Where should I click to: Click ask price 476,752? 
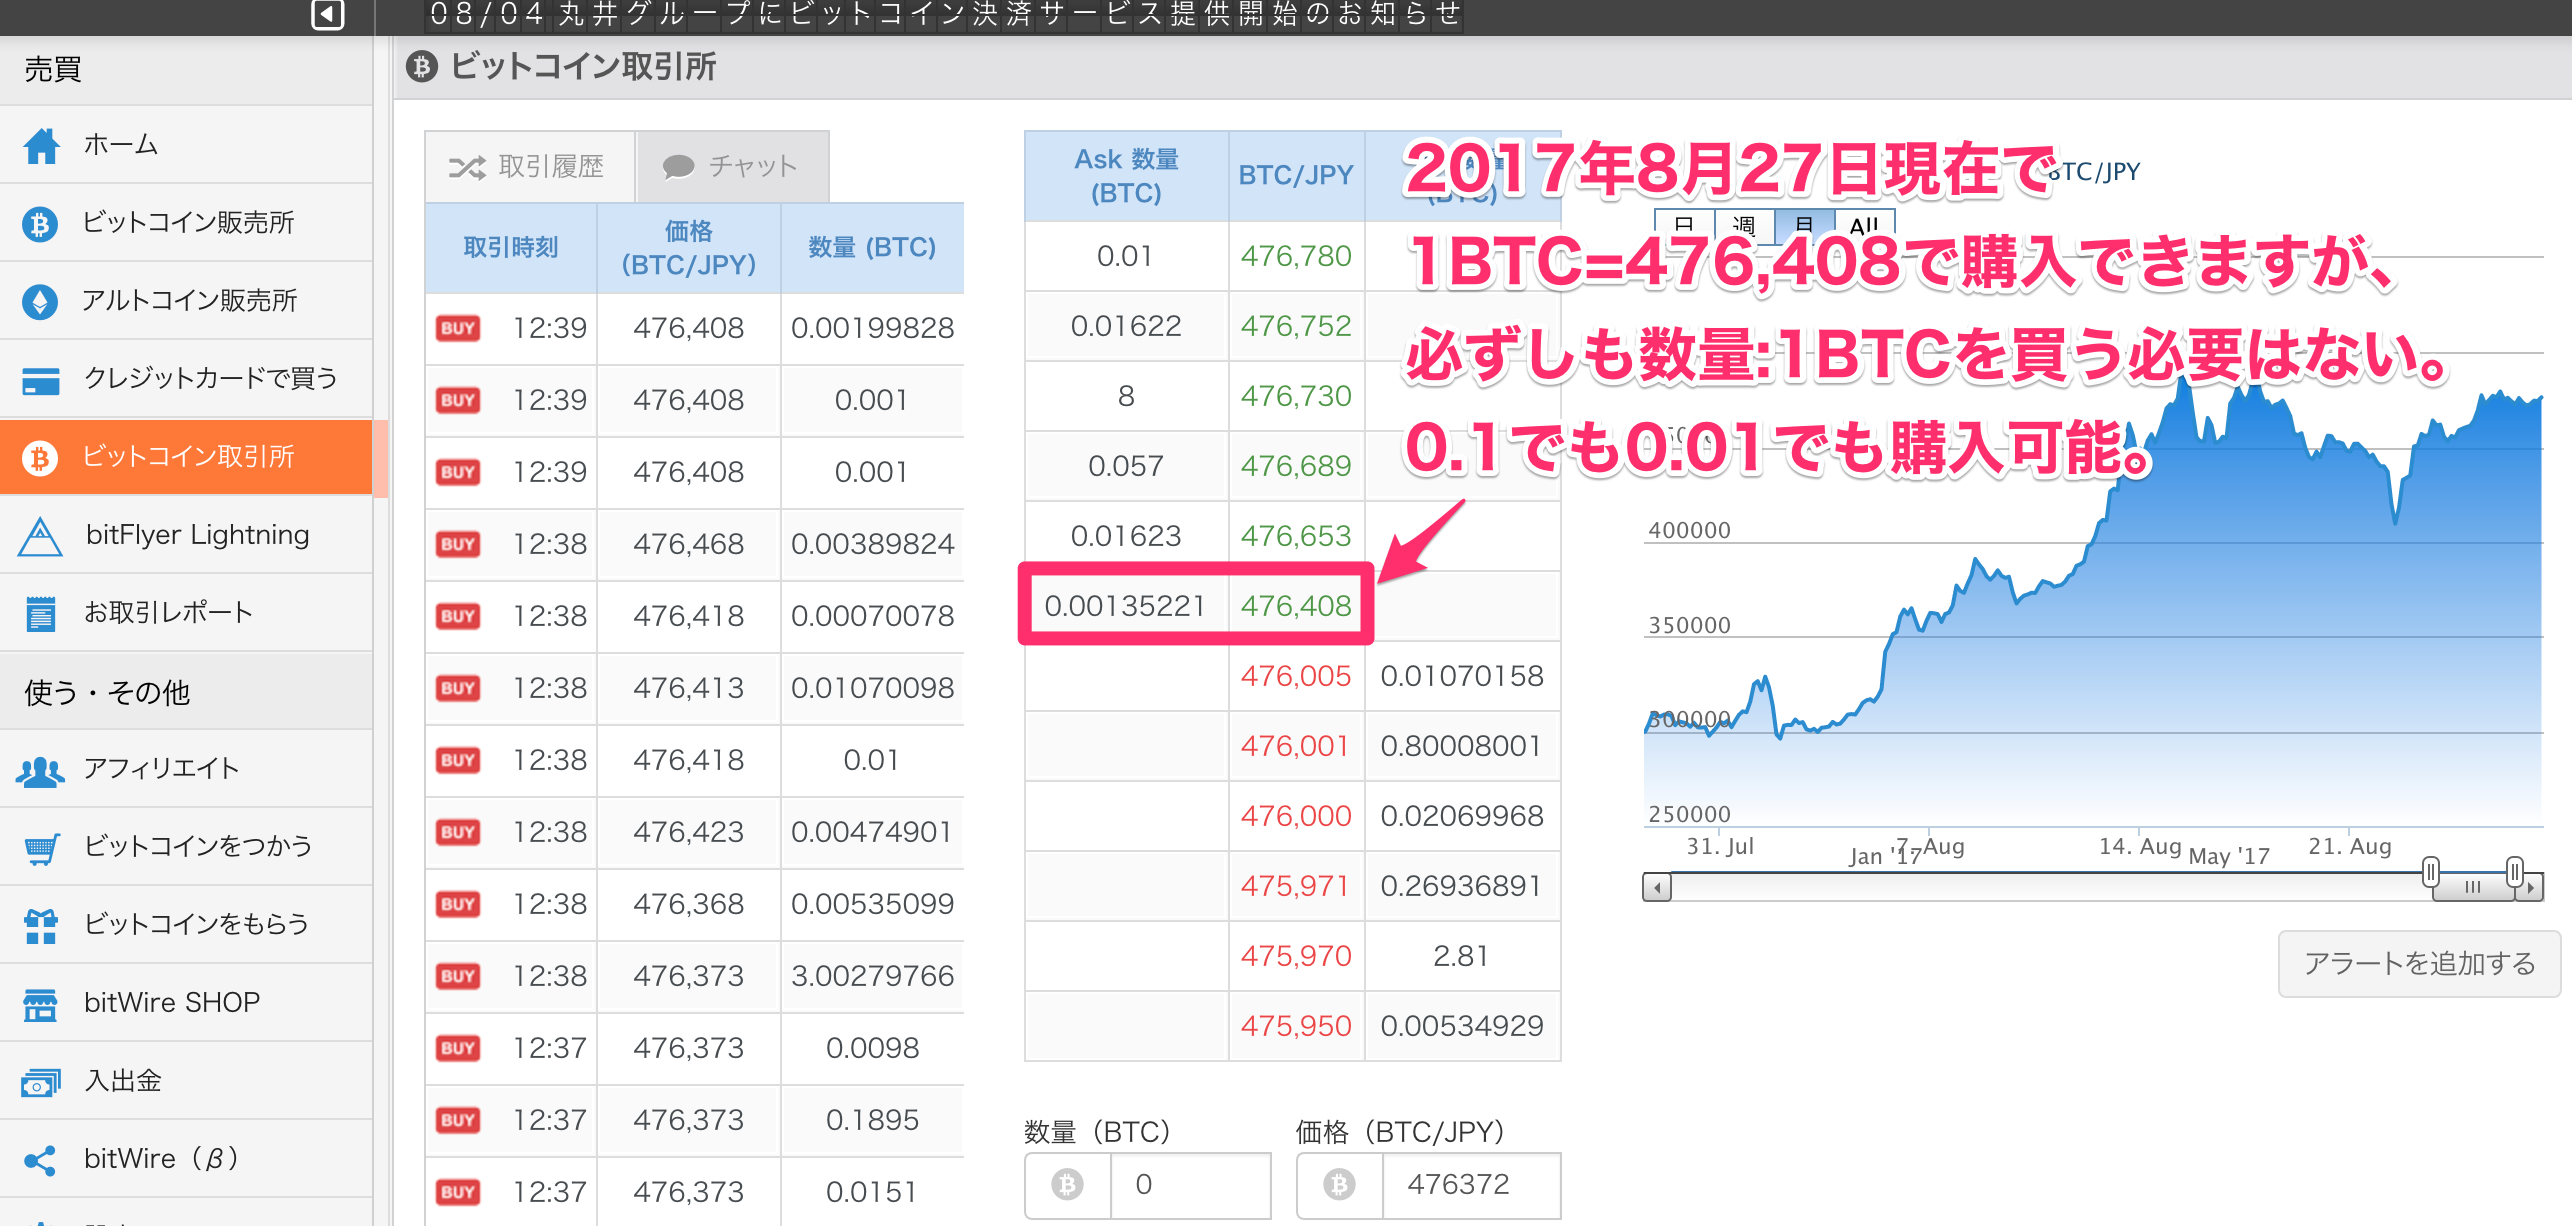click(x=1295, y=326)
